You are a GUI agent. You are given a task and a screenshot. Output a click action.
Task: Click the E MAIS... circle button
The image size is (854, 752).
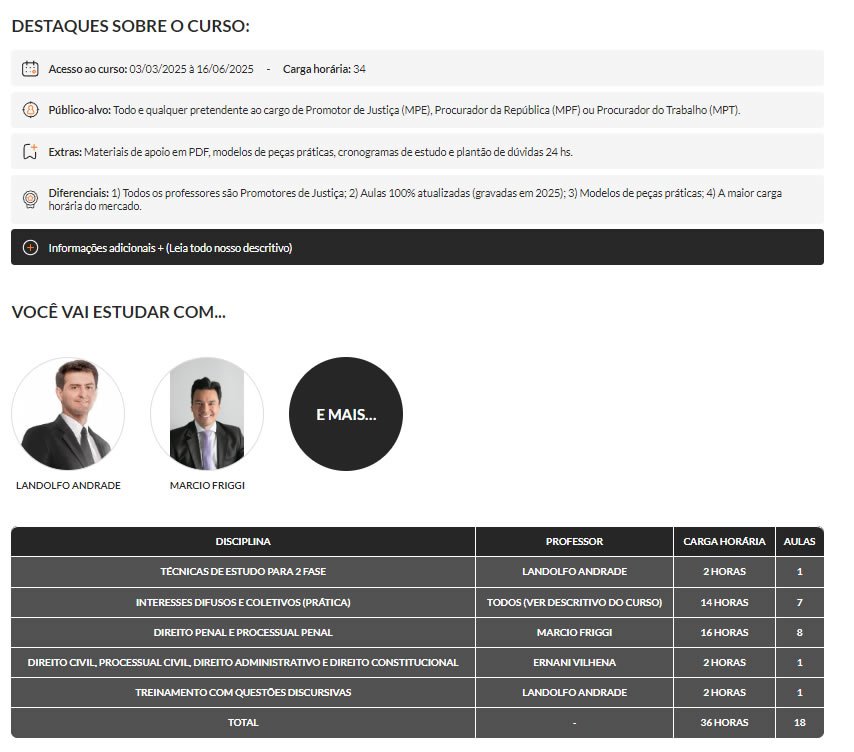pos(346,414)
